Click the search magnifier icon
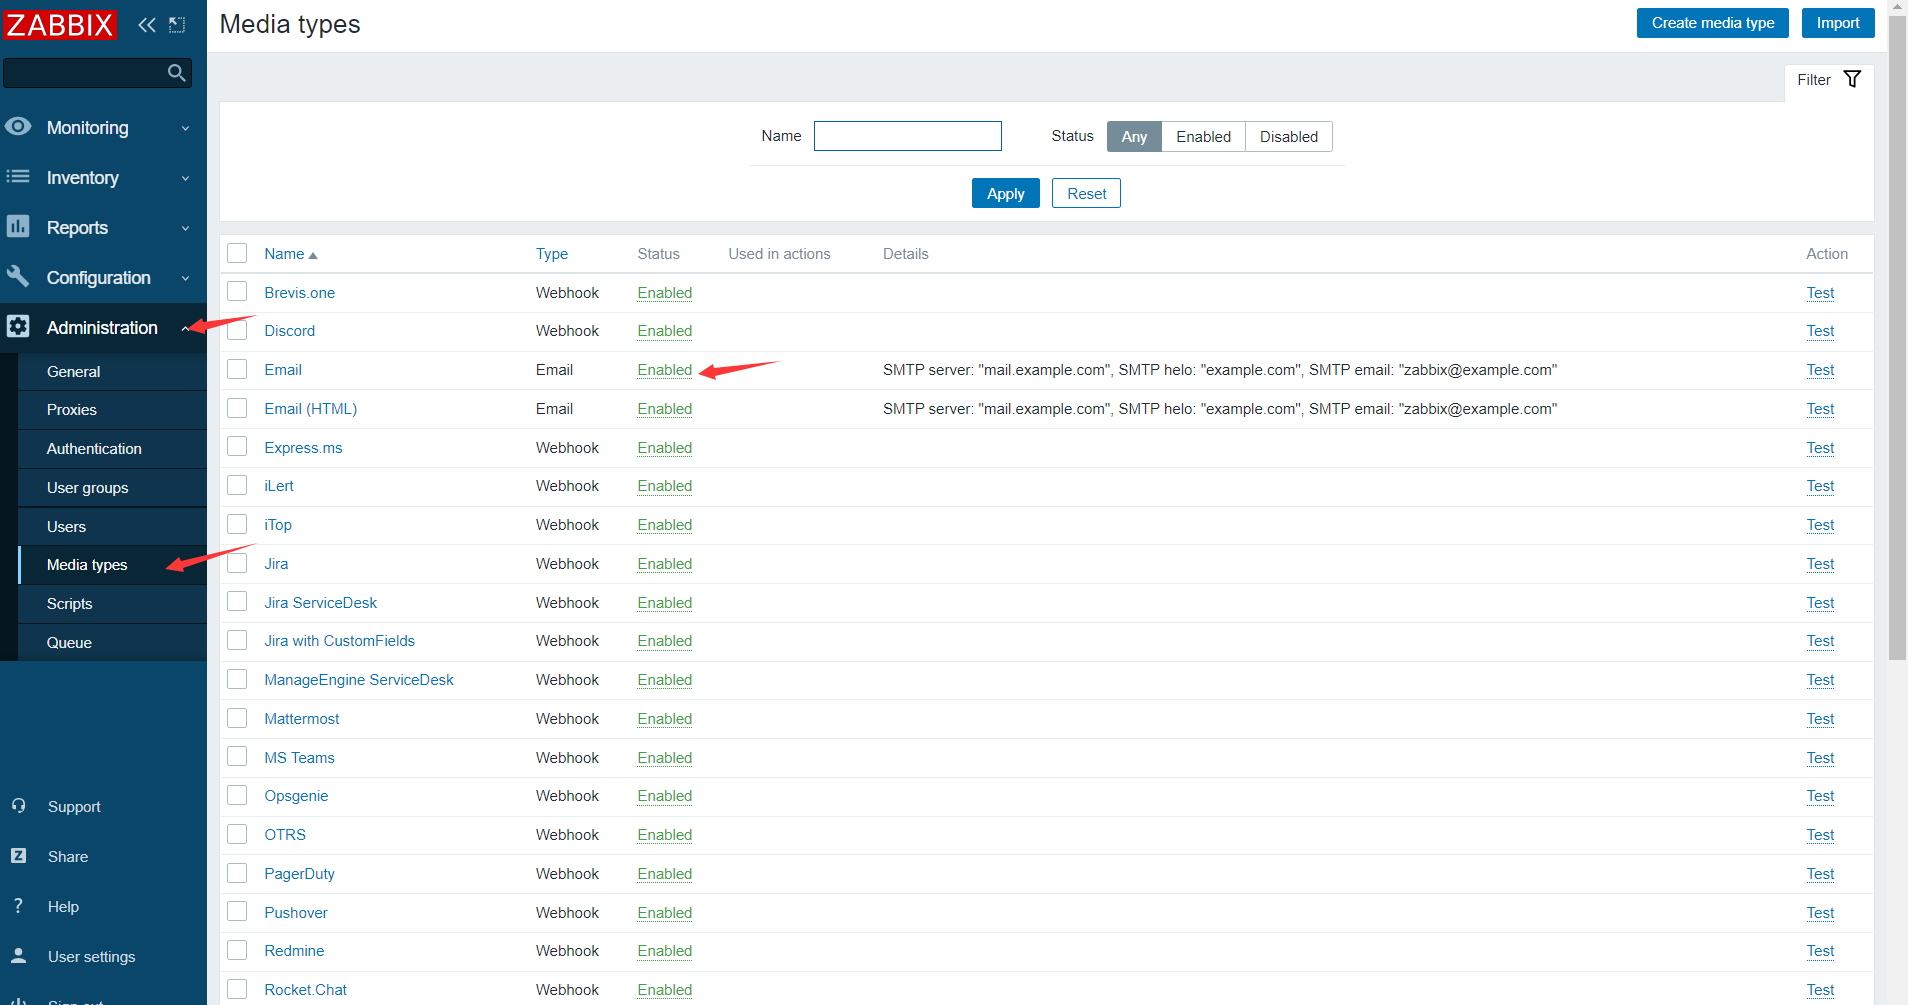This screenshot has width=1908, height=1005. (177, 72)
